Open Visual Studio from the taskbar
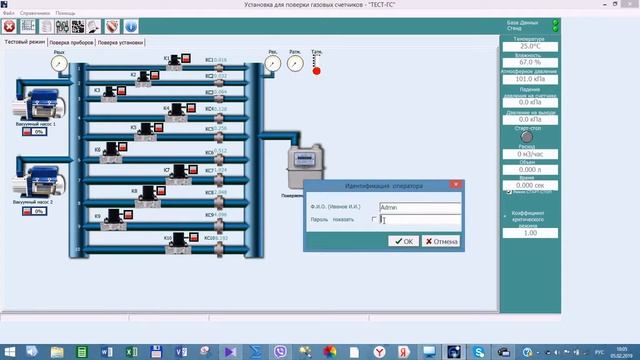 coord(231,351)
